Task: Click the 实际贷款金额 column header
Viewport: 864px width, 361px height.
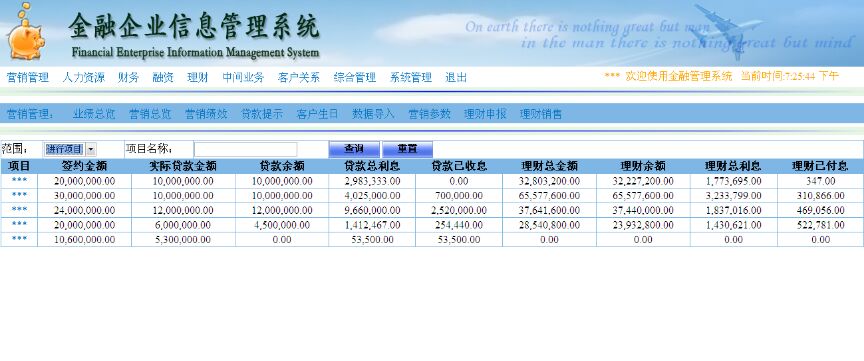Action: tap(183, 166)
